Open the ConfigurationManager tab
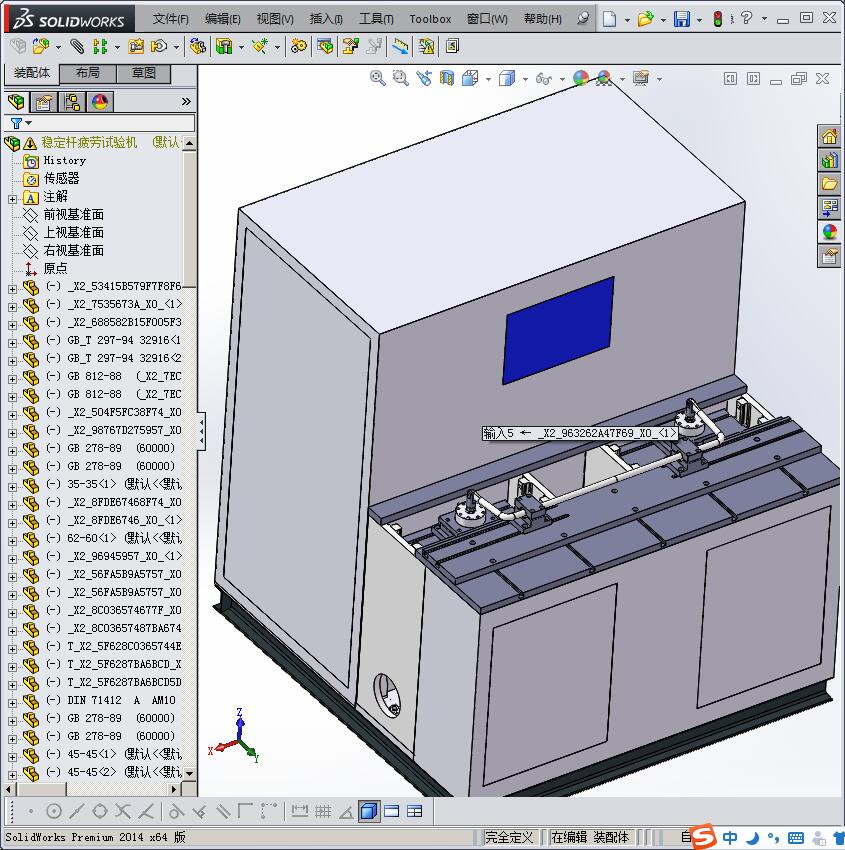Viewport: 845px width, 850px height. (72, 101)
